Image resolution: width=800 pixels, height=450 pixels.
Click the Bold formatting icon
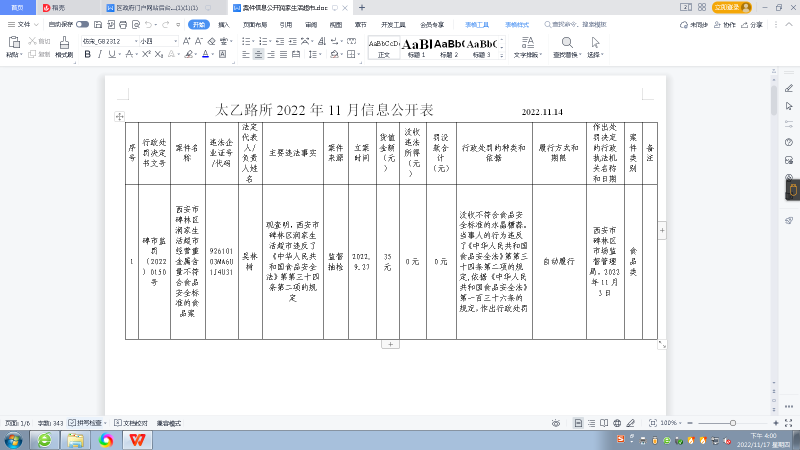click(87, 54)
